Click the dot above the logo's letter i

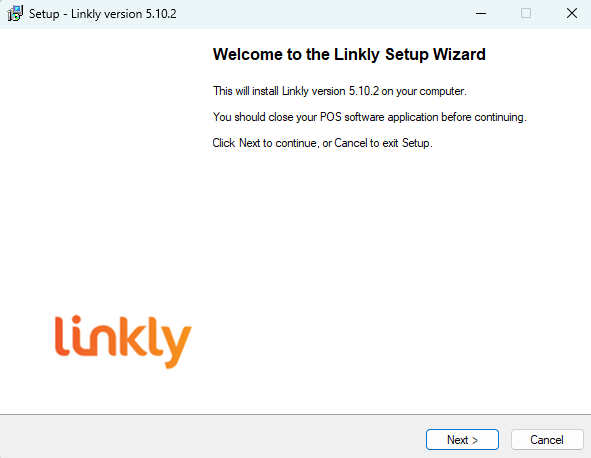(x=77, y=320)
